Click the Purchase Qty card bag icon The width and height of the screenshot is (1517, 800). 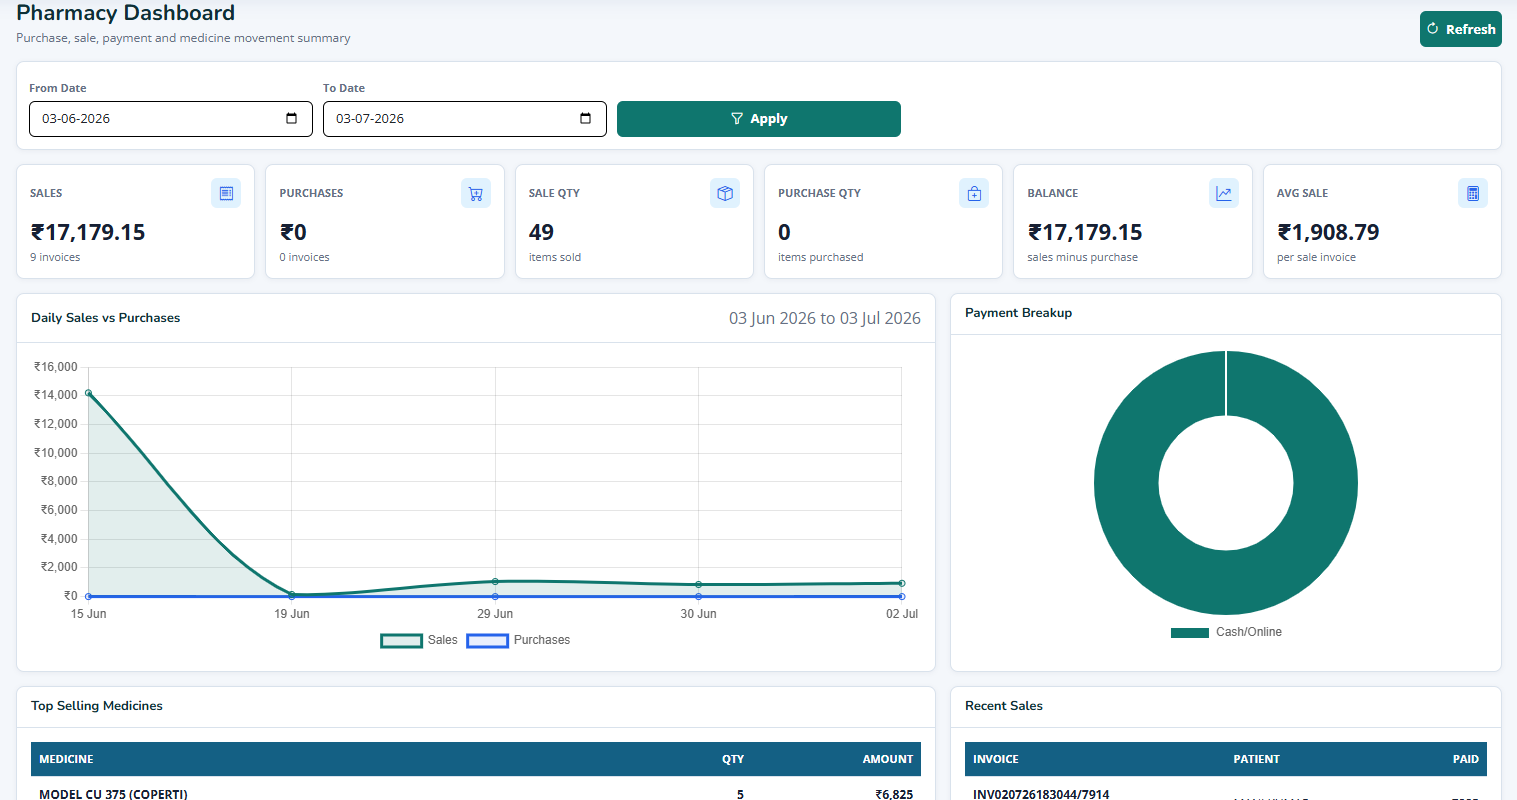click(974, 193)
